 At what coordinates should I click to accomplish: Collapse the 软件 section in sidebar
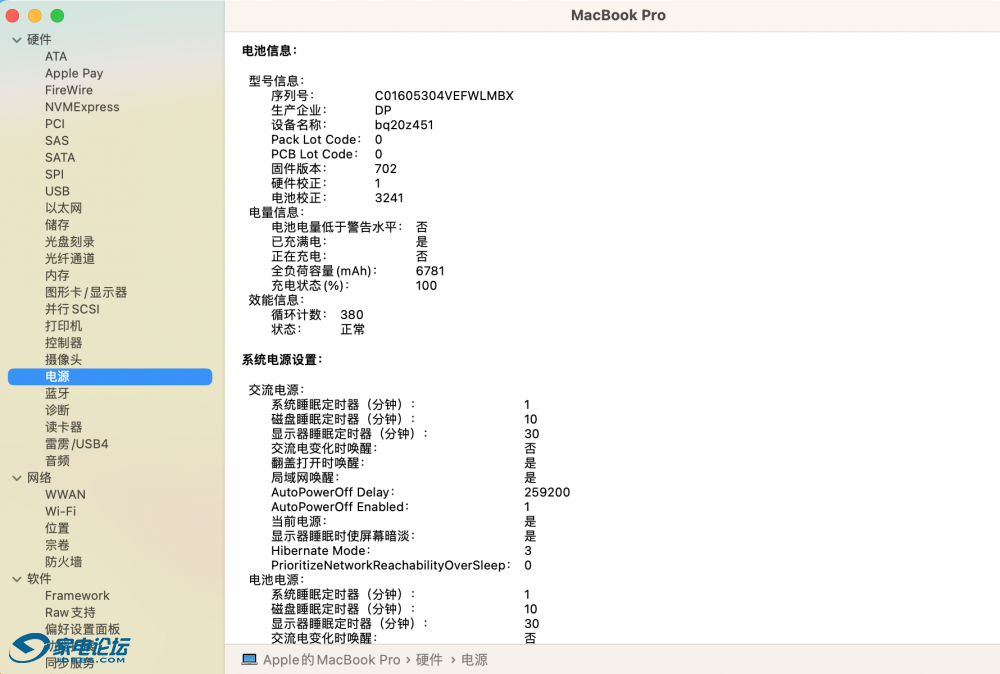tap(17, 579)
